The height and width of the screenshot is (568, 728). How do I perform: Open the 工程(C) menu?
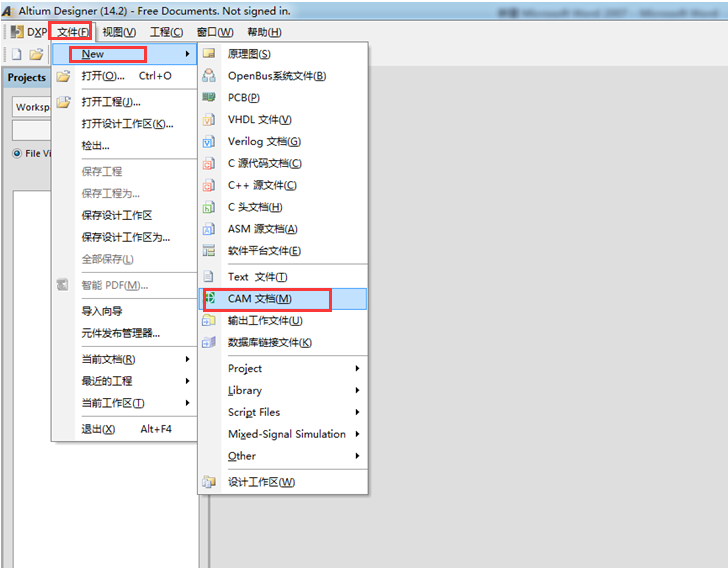tap(166, 32)
